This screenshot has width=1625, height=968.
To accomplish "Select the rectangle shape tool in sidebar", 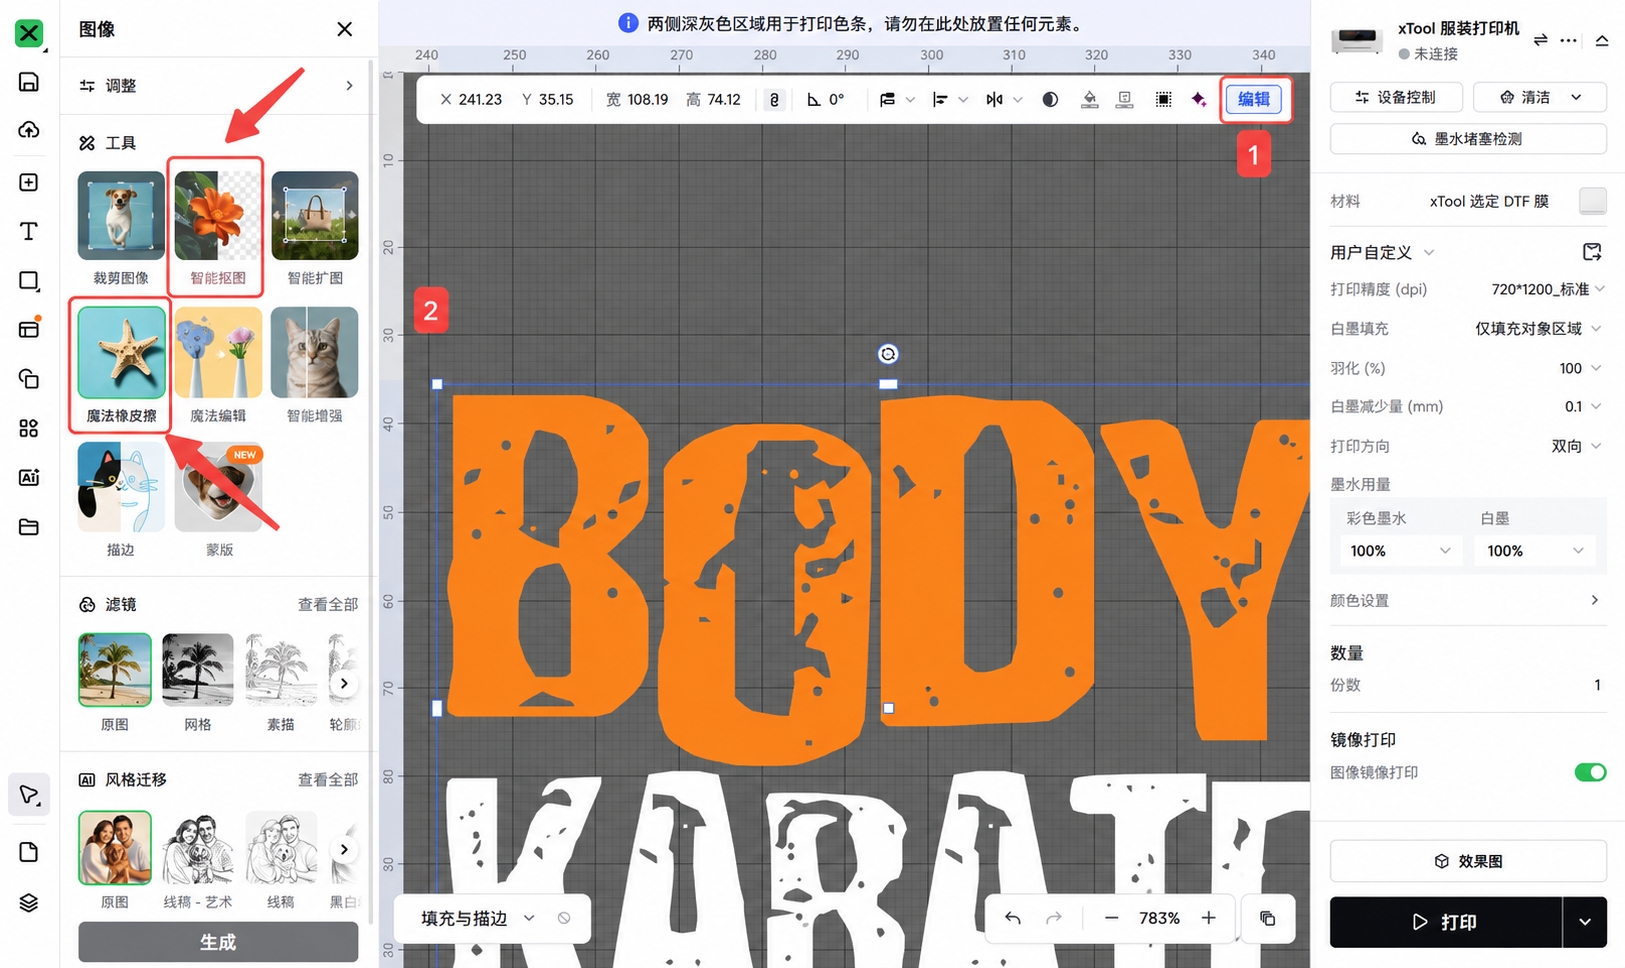I will [x=29, y=281].
